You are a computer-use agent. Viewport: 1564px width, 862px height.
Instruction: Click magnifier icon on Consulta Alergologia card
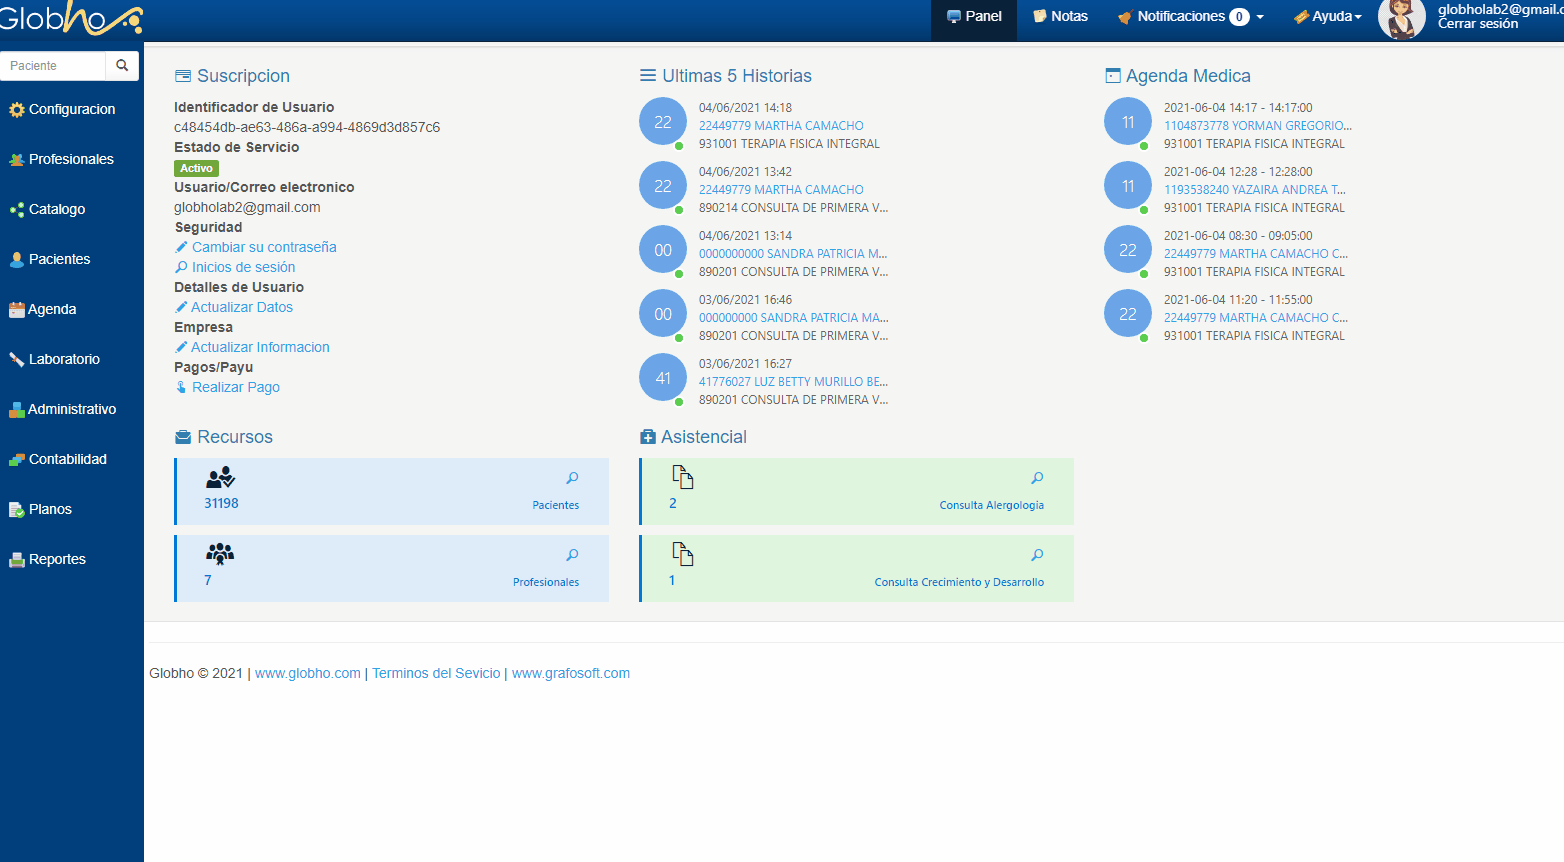point(1037,478)
